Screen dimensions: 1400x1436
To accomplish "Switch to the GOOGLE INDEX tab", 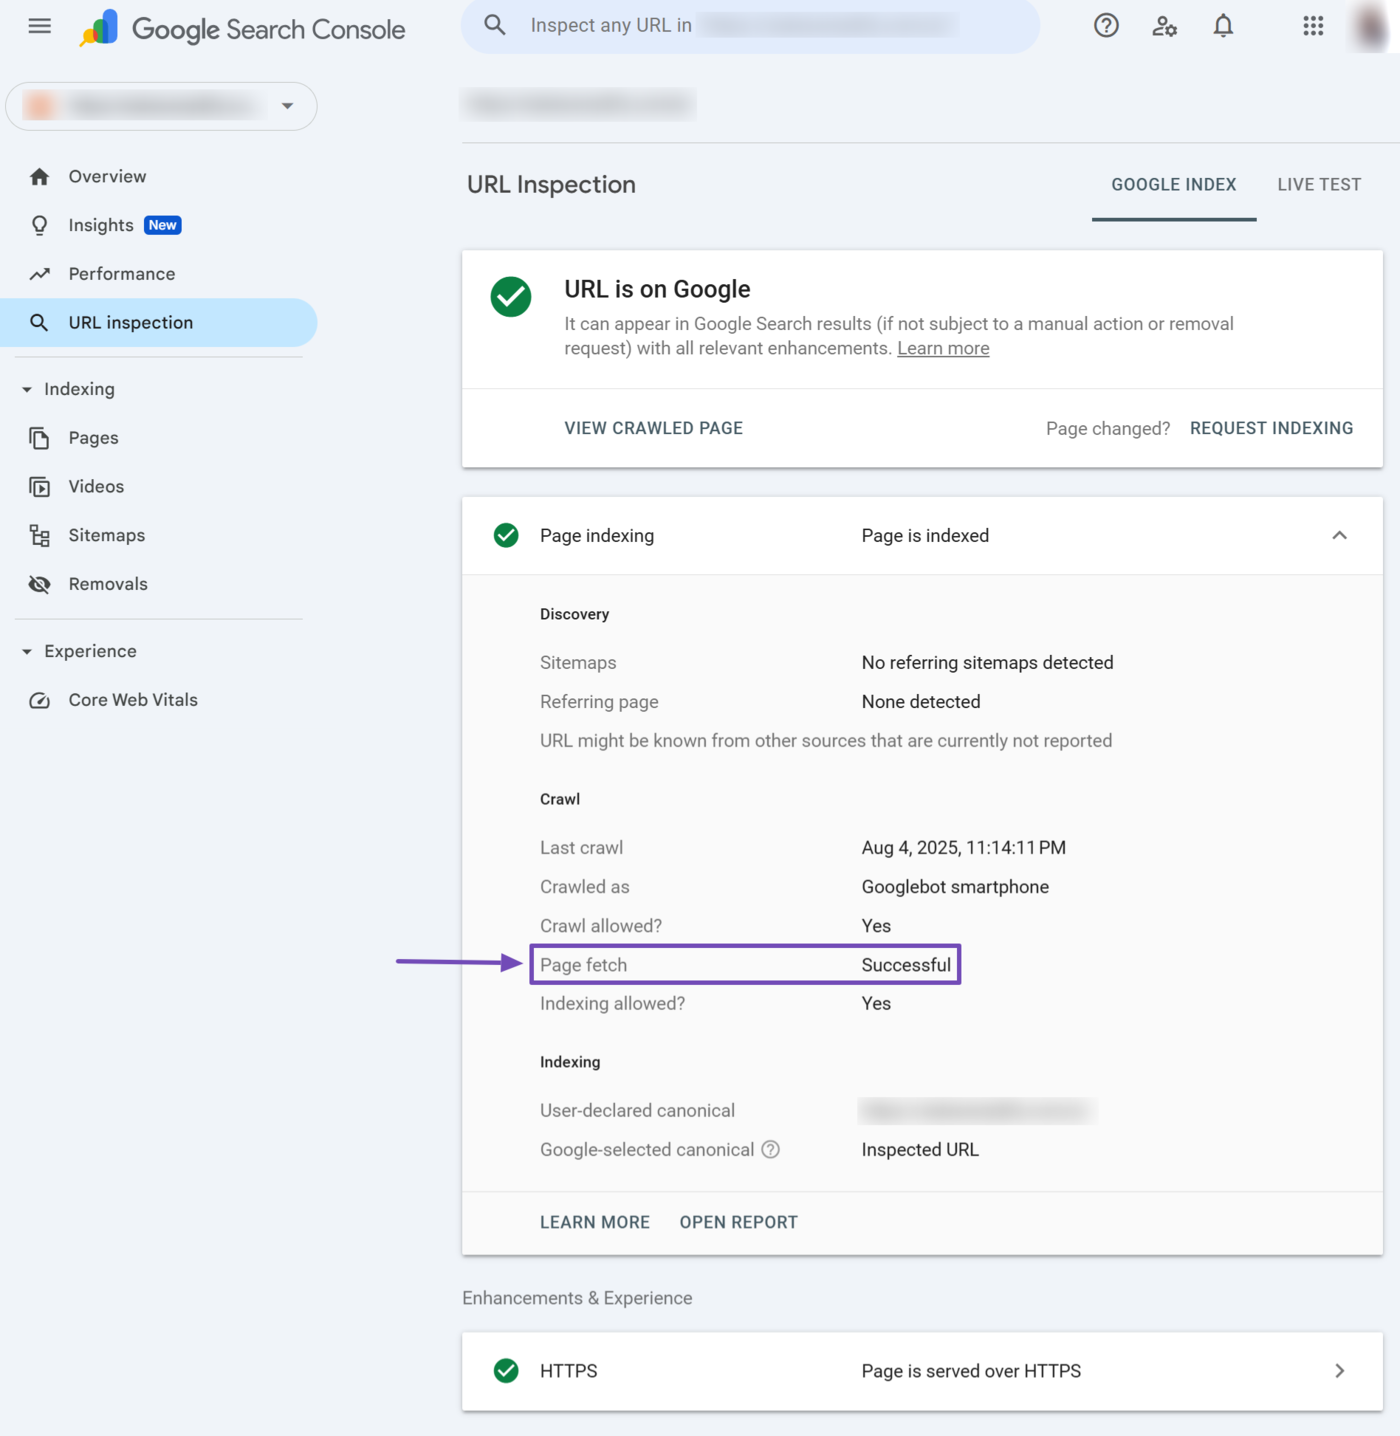I will click(1174, 185).
